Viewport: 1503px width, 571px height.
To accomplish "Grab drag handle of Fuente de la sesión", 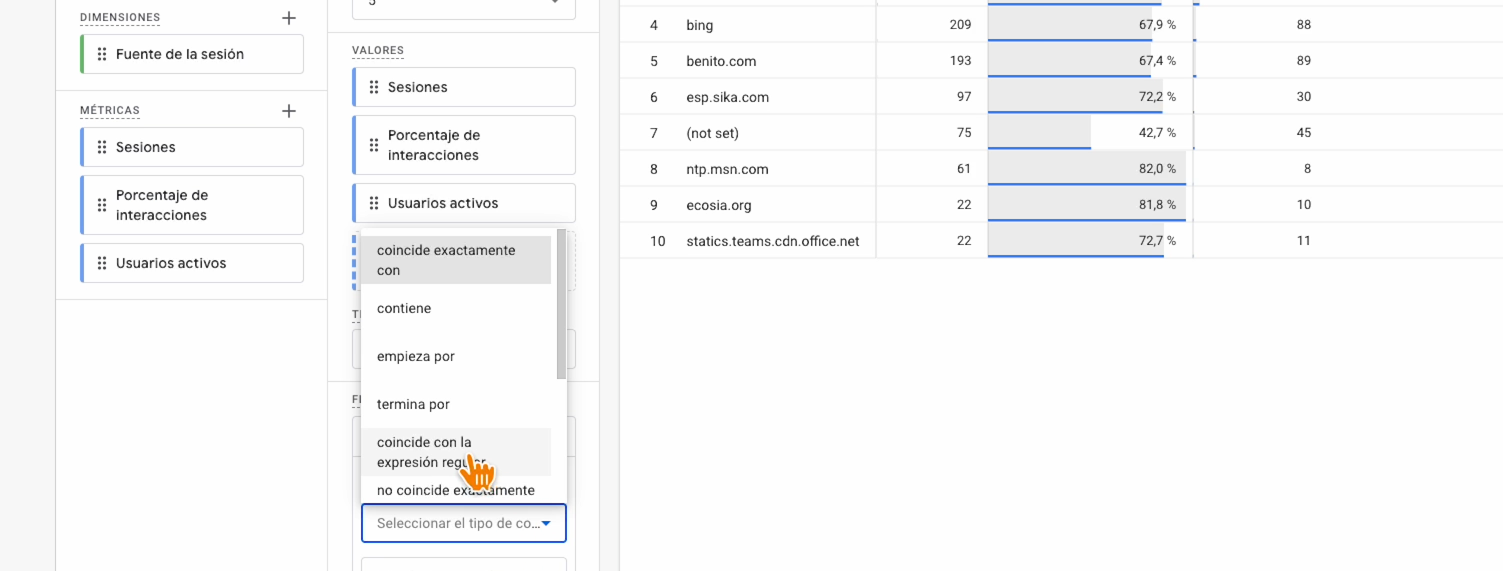I will (x=101, y=54).
